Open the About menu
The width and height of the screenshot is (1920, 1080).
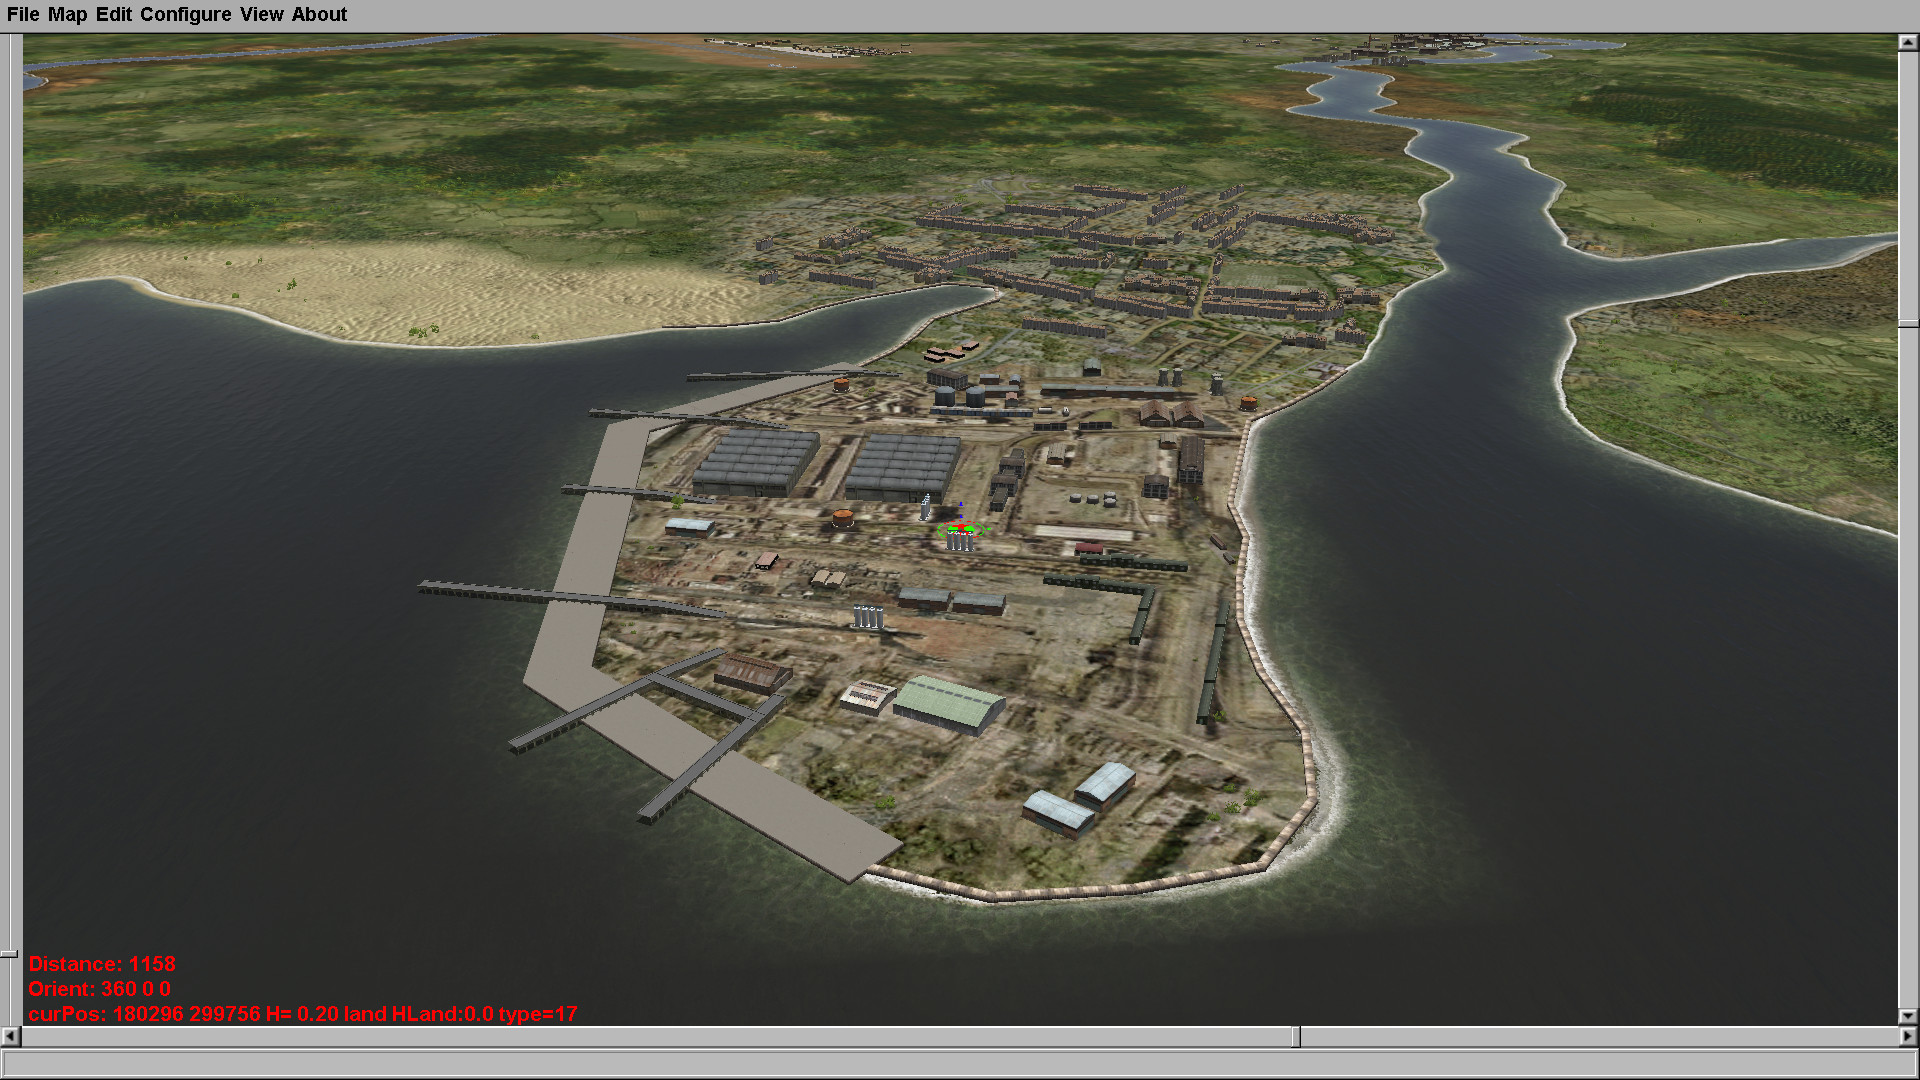319,14
